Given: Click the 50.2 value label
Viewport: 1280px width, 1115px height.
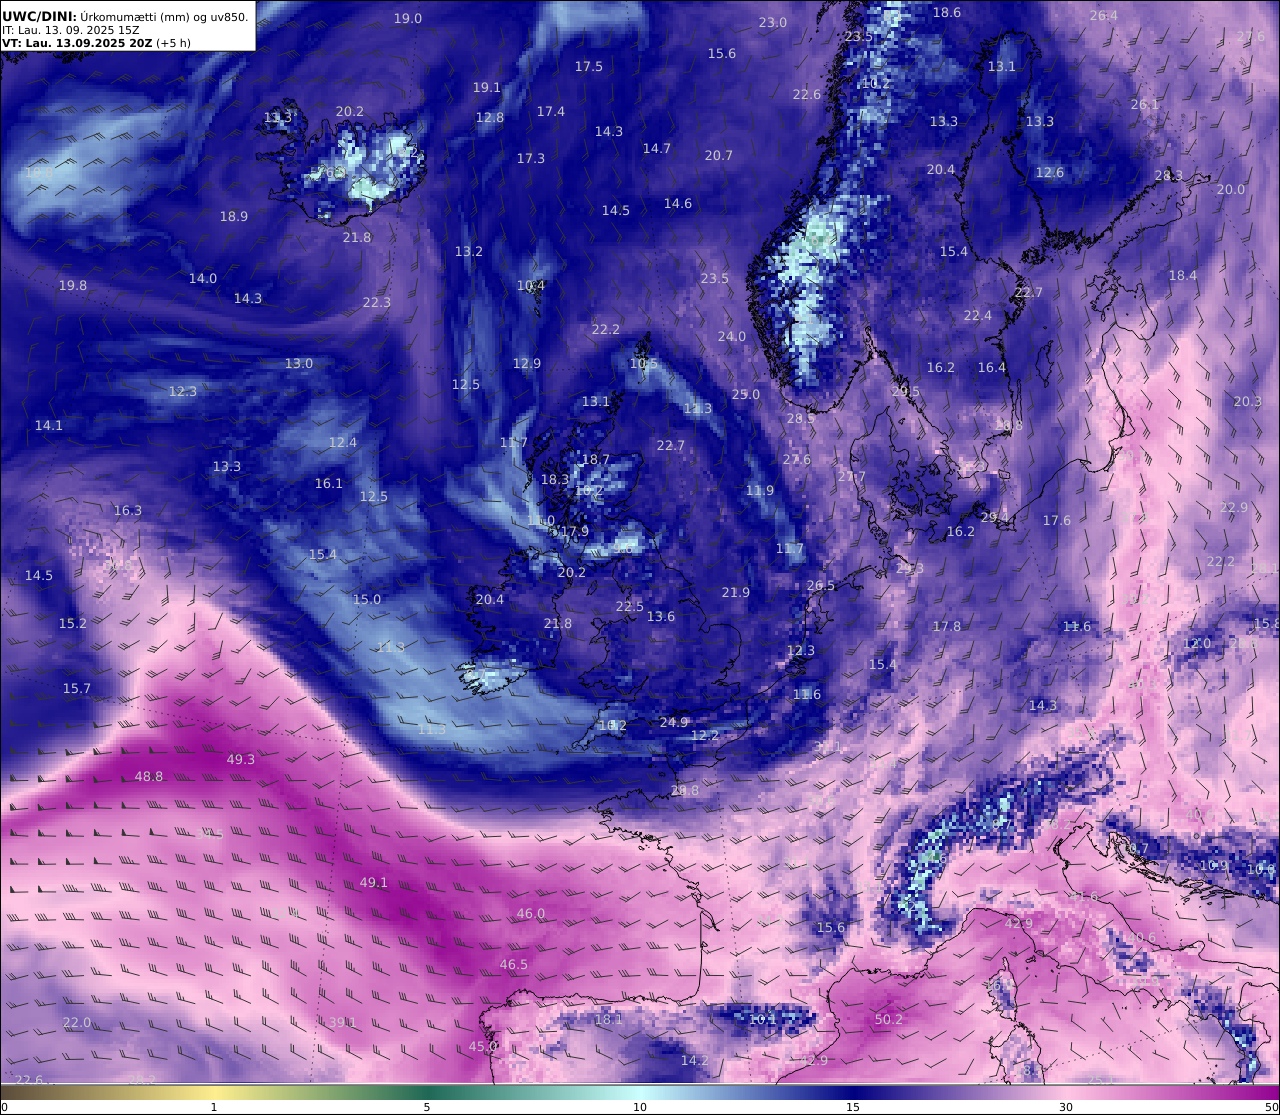Looking at the screenshot, I should (x=888, y=1020).
